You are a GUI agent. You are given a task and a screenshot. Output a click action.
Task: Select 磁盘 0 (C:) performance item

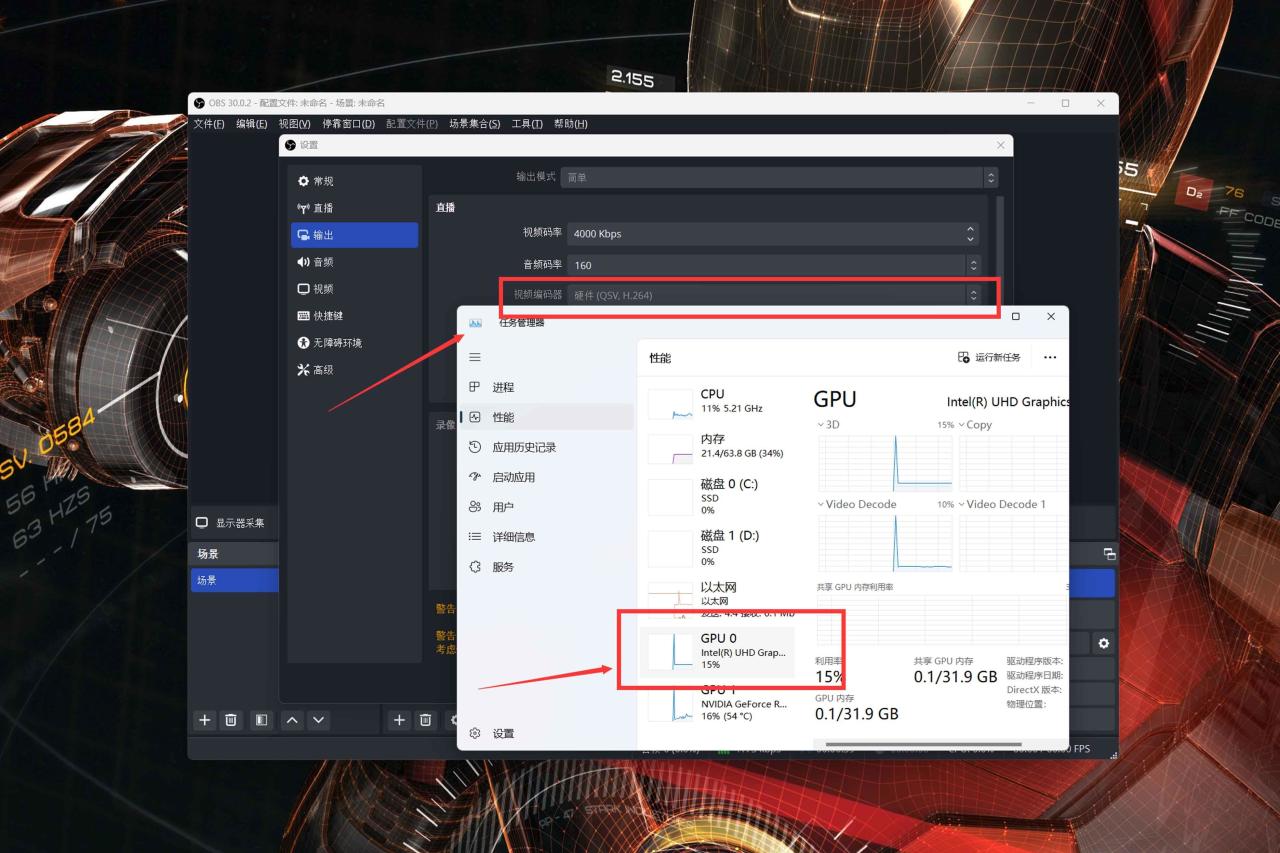(x=718, y=496)
